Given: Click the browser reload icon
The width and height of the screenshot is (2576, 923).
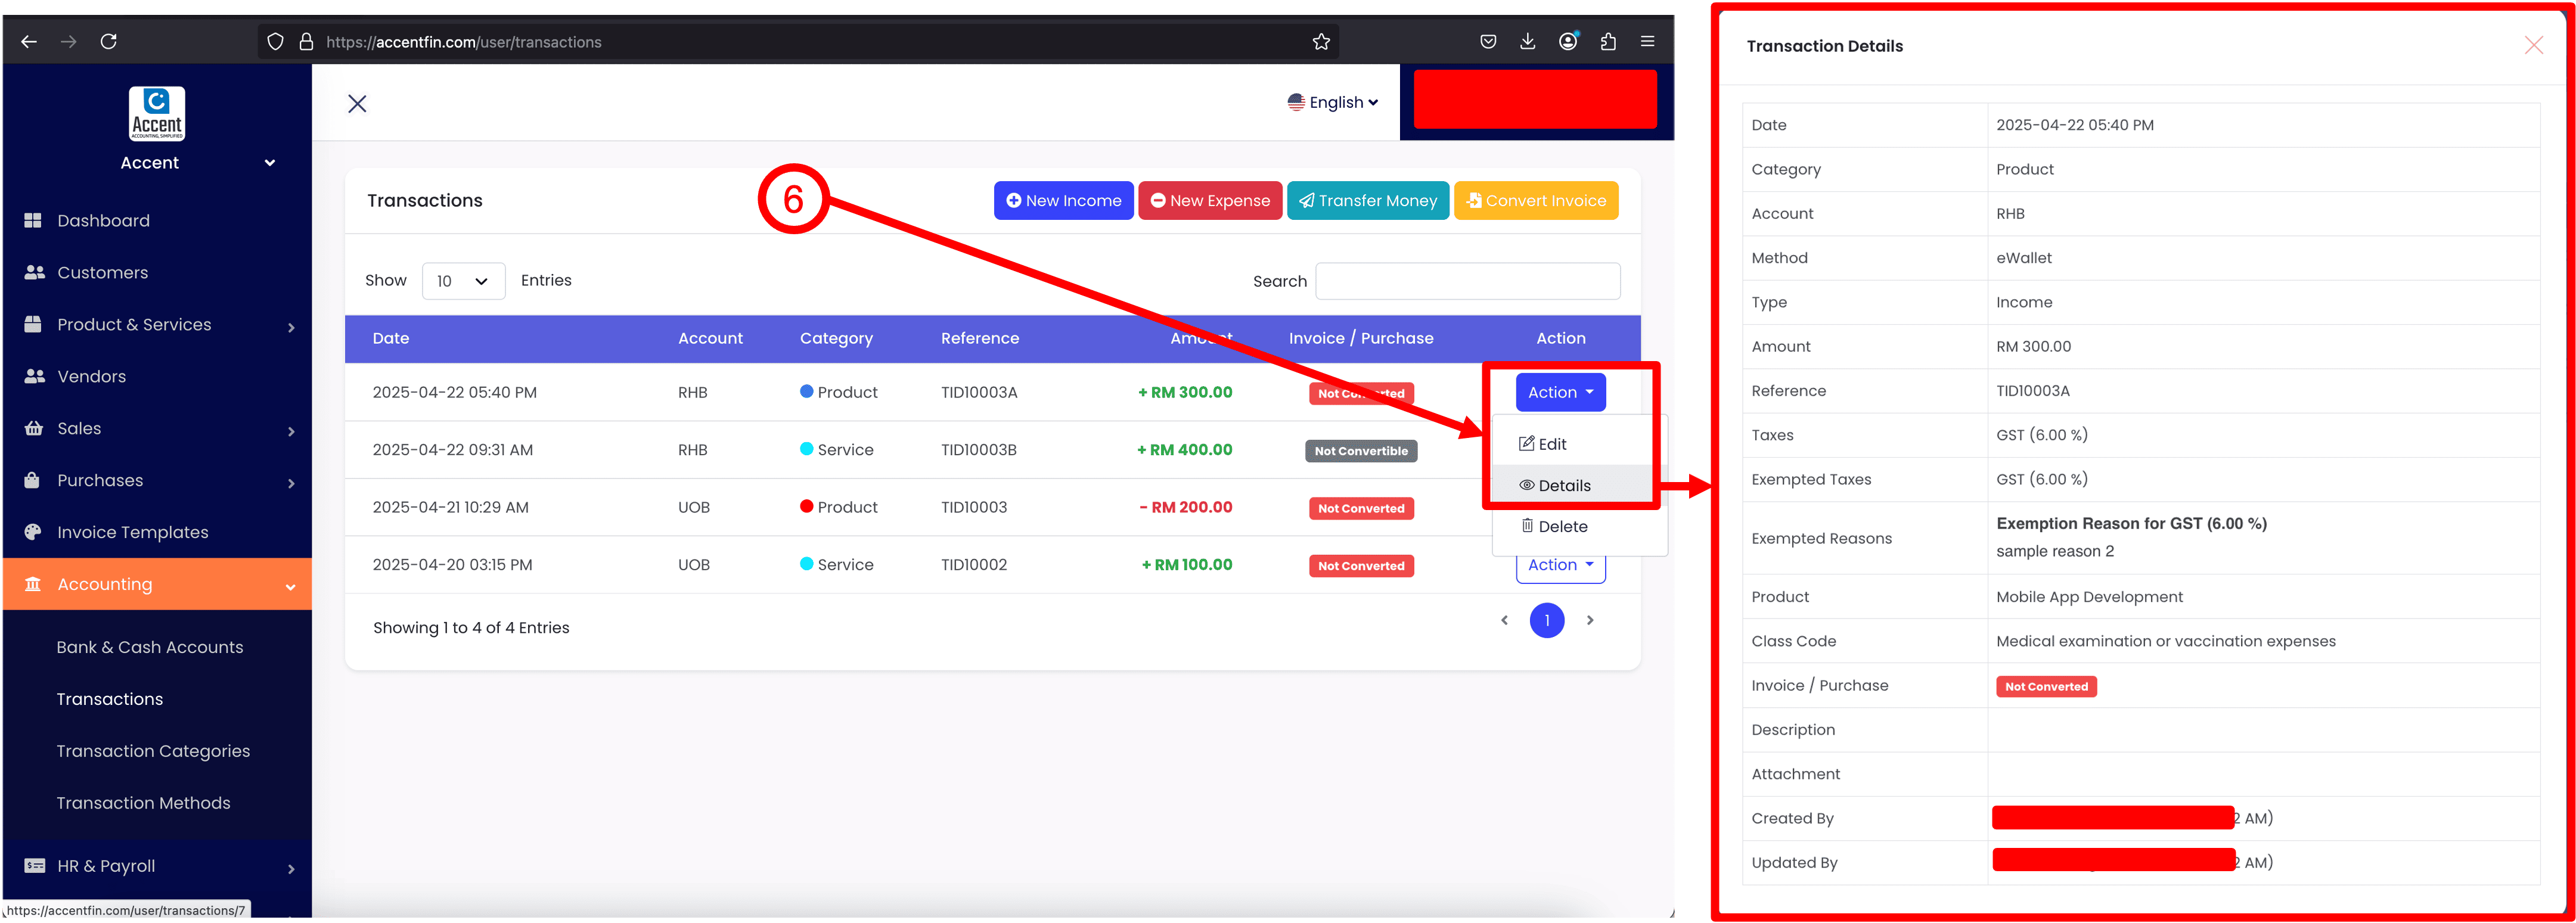Looking at the screenshot, I should coord(109,42).
